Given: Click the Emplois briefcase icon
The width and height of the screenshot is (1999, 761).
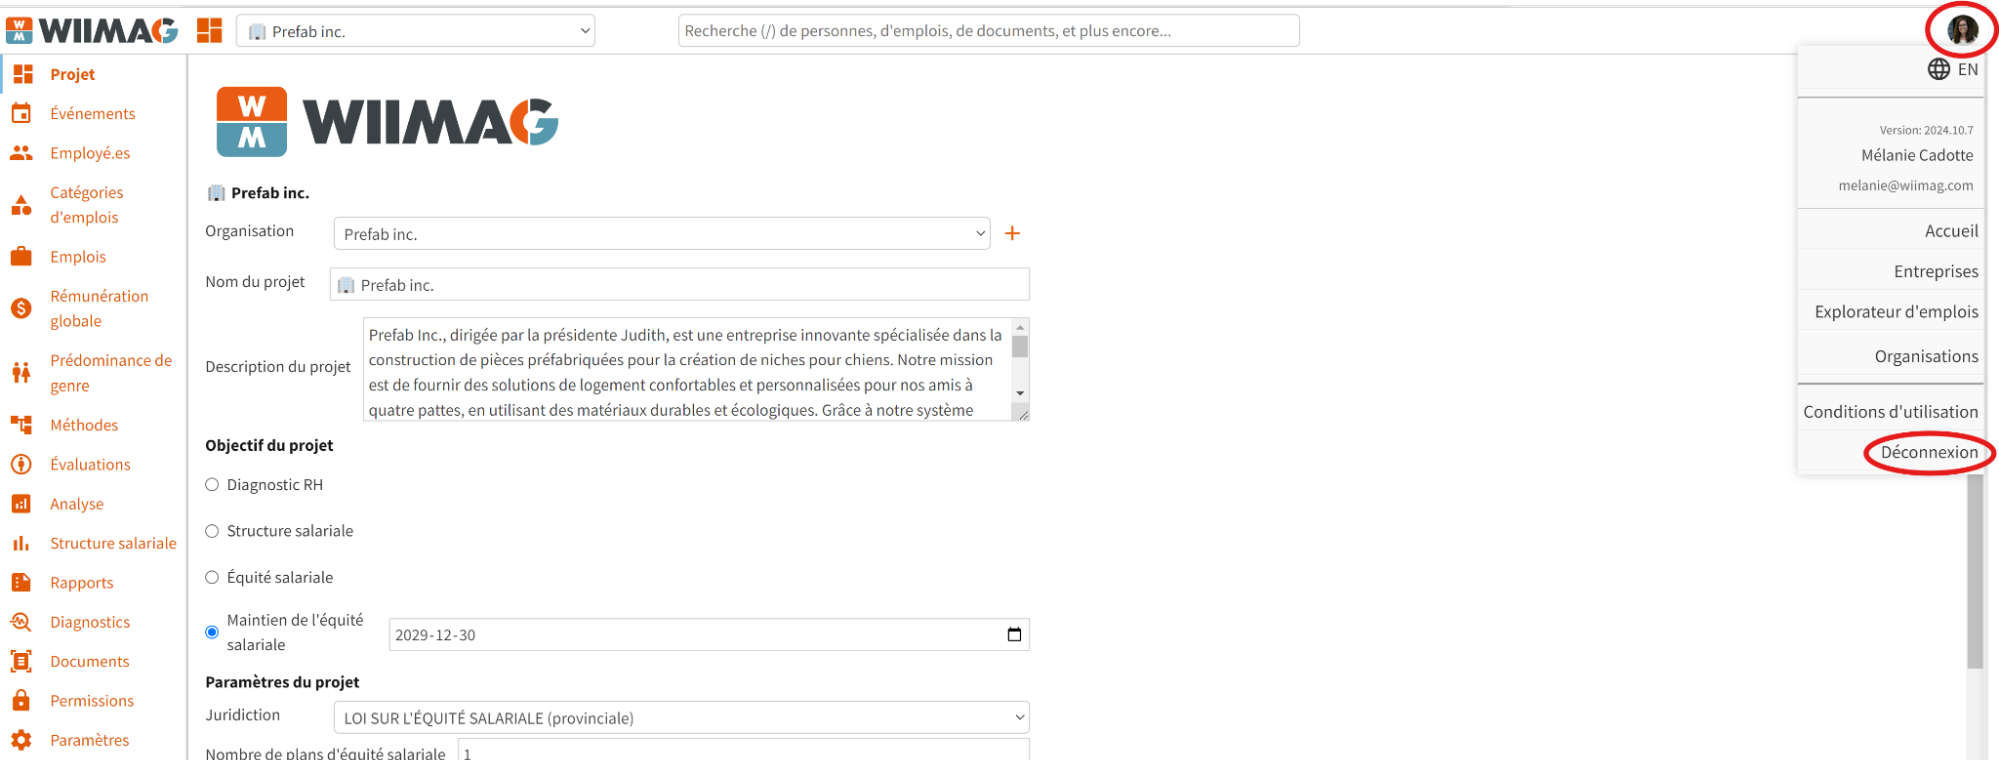Looking at the screenshot, I should click(x=21, y=257).
